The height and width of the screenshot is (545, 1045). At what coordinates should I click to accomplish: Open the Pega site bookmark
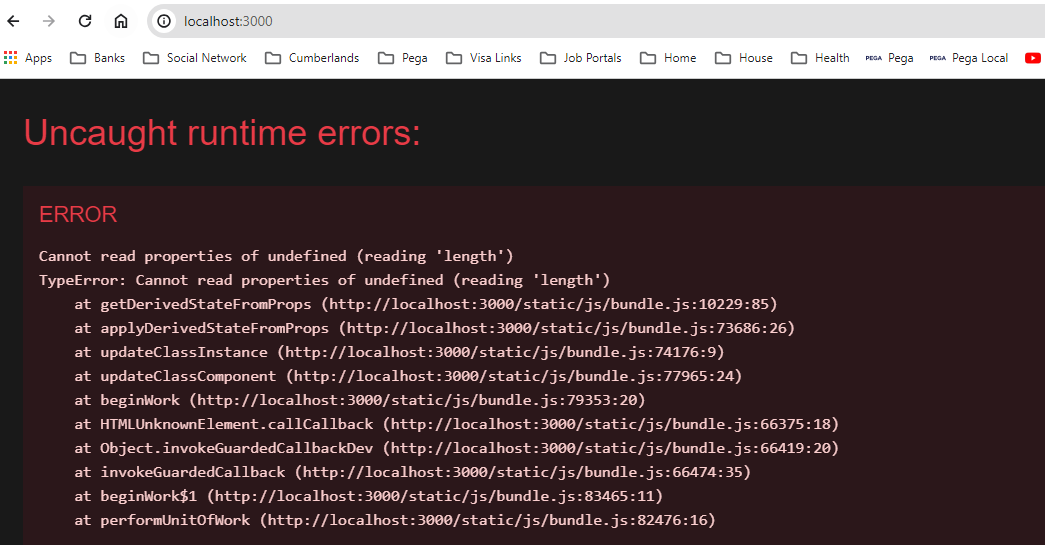(890, 58)
